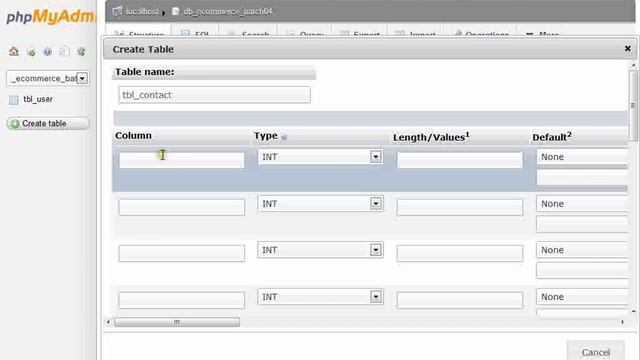The image size is (640, 360).
Task: Click the server icon next to localhost
Action: (117, 11)
